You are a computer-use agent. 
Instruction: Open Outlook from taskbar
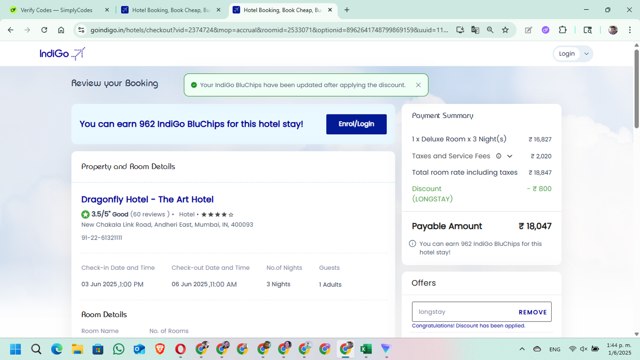click(x=139, y=349)
